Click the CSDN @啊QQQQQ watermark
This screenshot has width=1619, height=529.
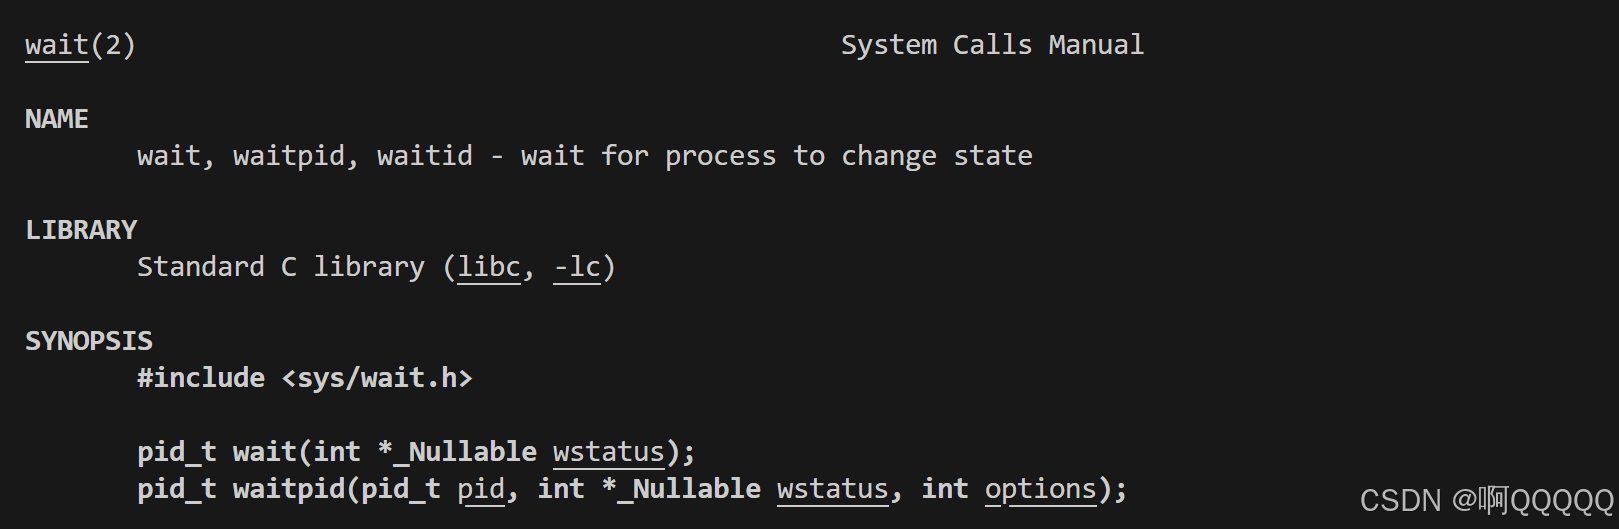click(1486, 500)
